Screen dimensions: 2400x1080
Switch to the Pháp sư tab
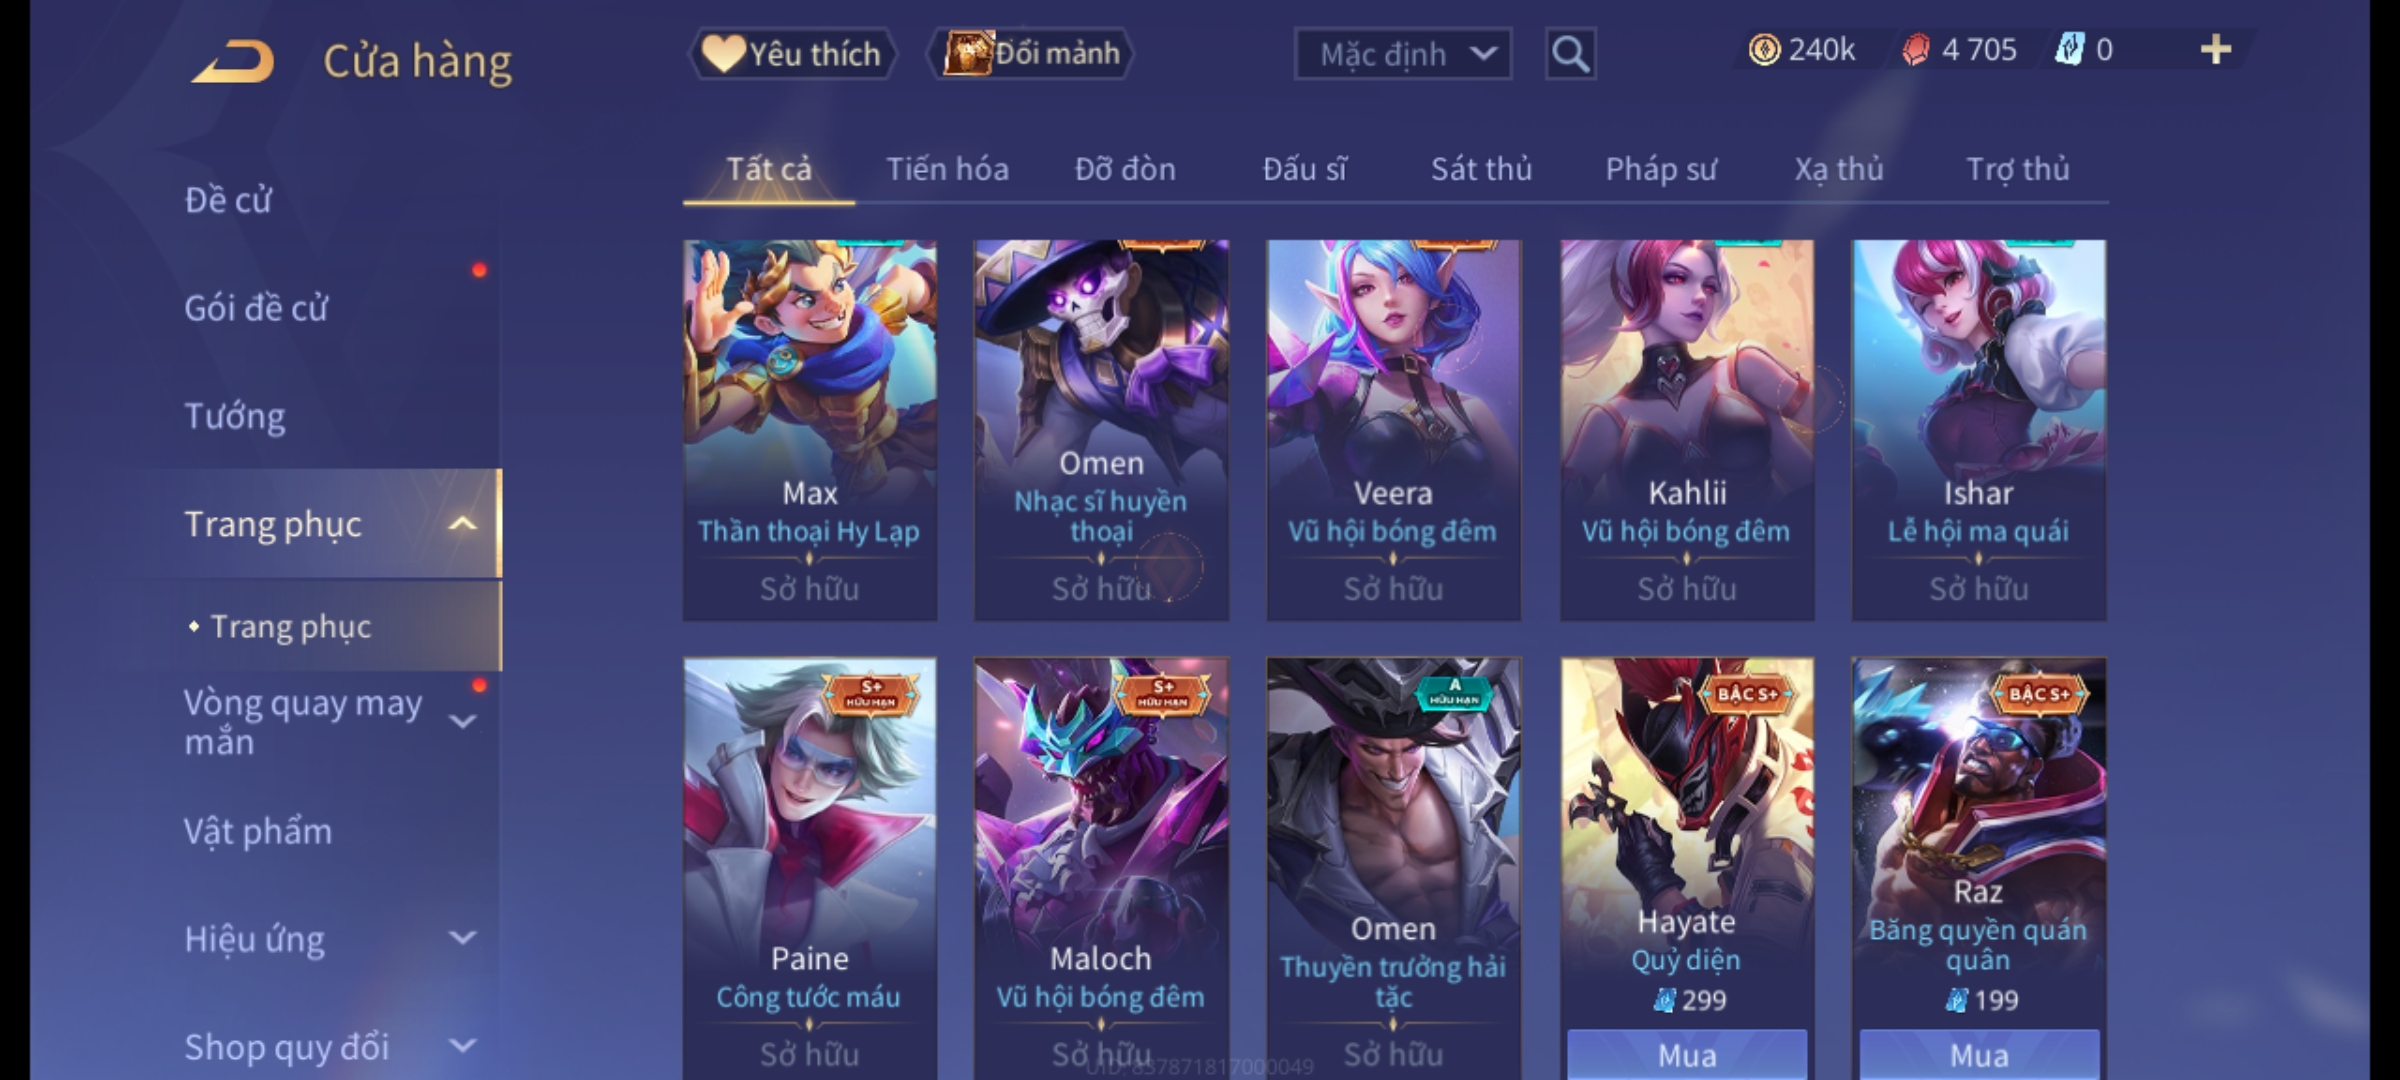1661,169
